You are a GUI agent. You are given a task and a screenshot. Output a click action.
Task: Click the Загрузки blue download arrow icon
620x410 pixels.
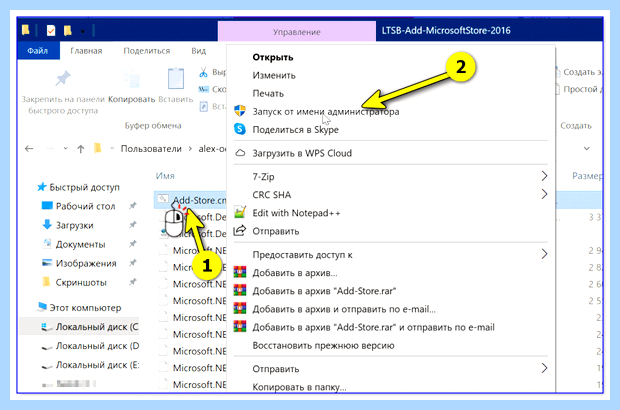tap(47, 225)
